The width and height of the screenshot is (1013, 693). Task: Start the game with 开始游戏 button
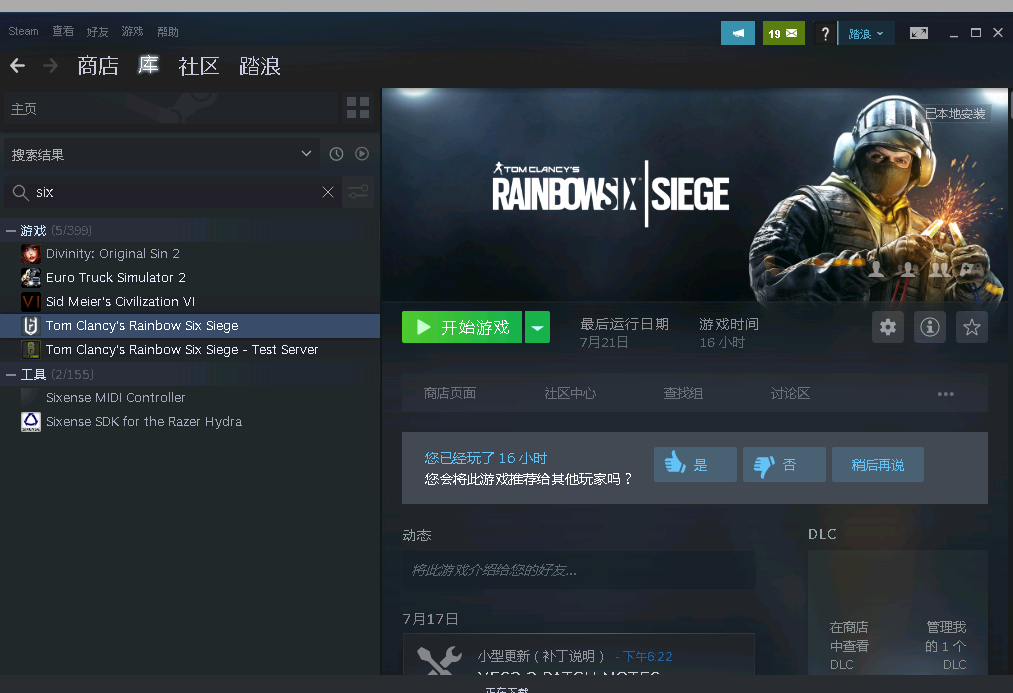462,327
